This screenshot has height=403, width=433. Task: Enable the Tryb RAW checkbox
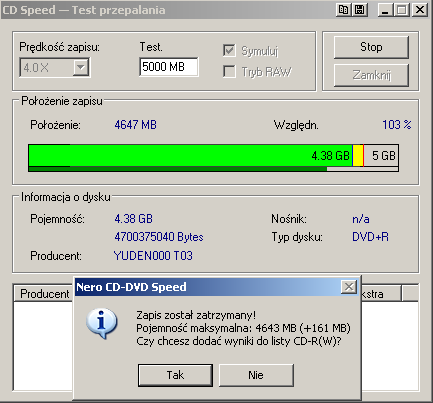pyautogui.click(x=229, y=71)
